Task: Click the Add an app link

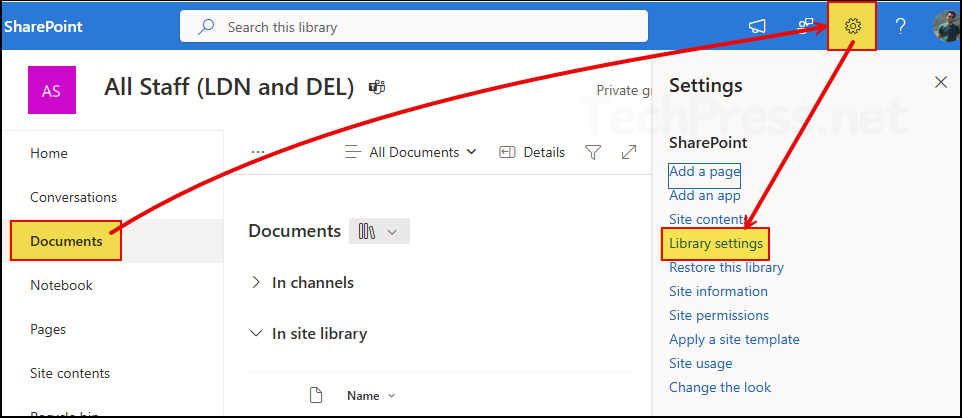Action: 704,196
